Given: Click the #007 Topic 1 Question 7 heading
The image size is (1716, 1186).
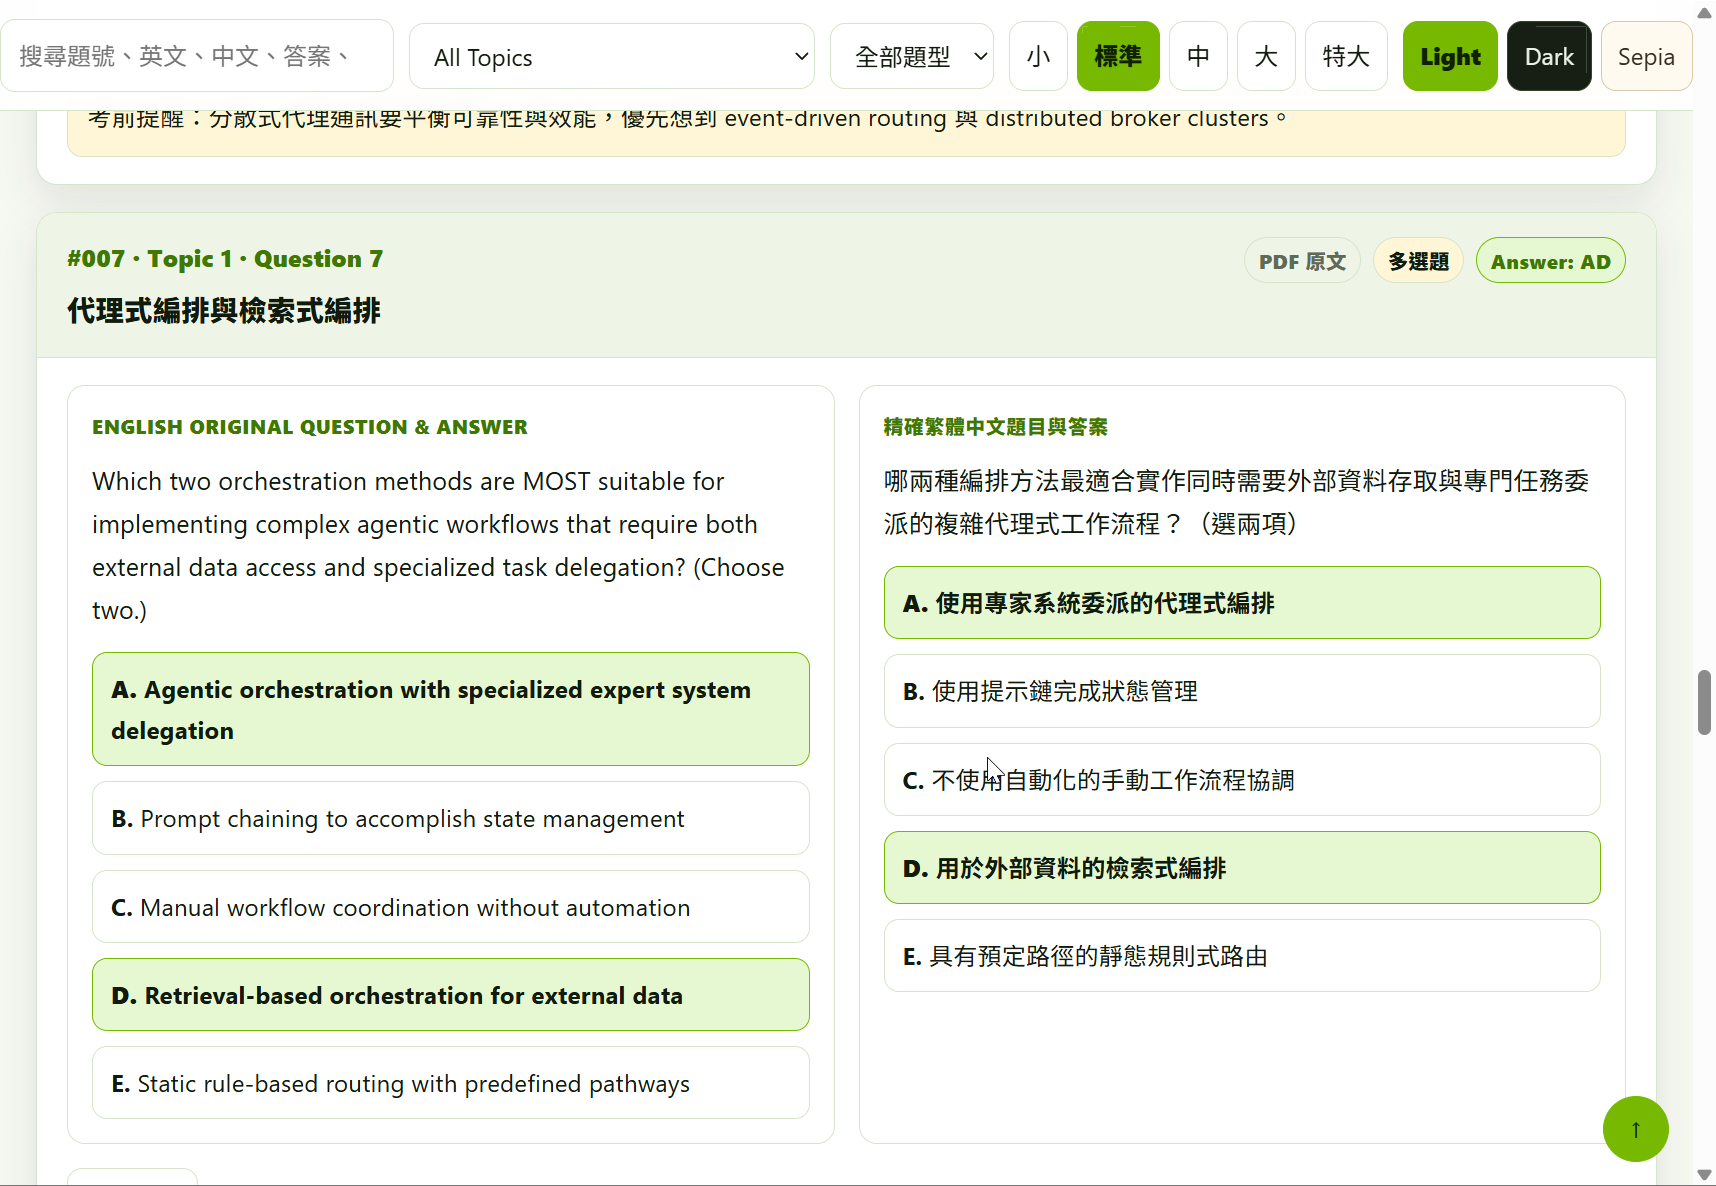Looking at the screenshot, I should click(x=225, y=259).
